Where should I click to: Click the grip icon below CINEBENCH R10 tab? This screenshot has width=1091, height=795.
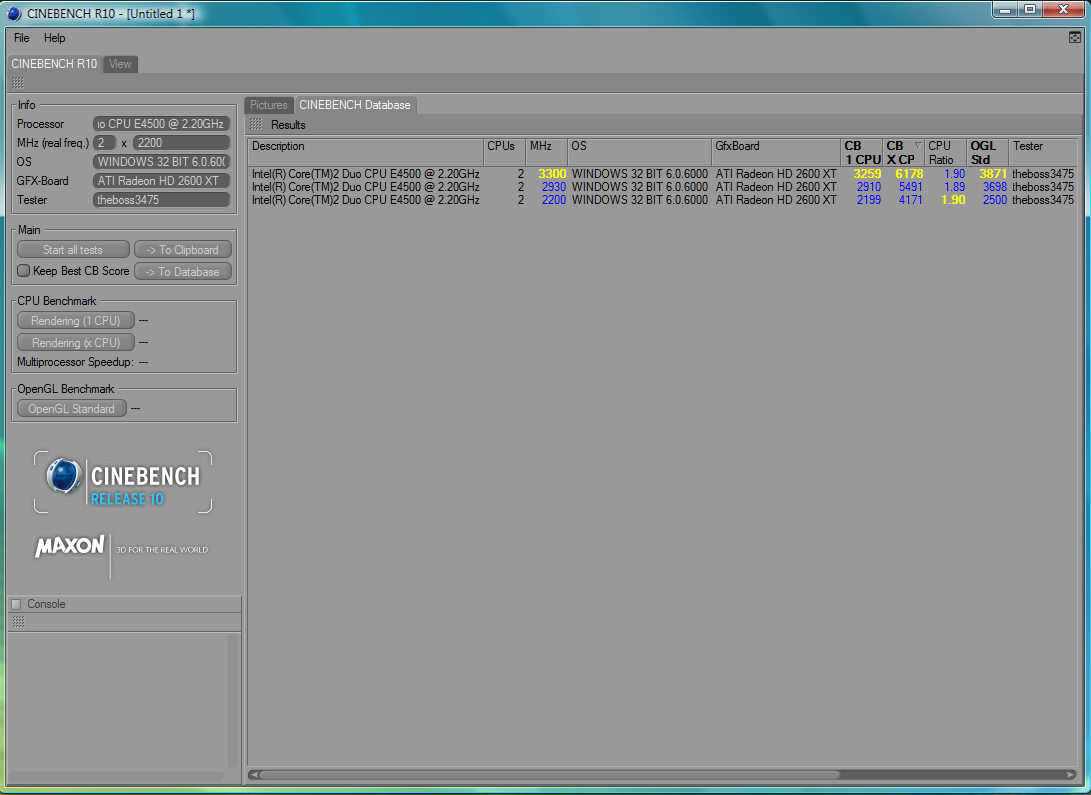pos(18,83)
